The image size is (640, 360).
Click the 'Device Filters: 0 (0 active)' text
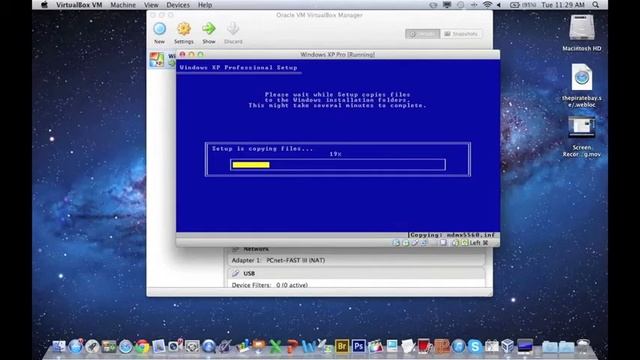point(270,285)
